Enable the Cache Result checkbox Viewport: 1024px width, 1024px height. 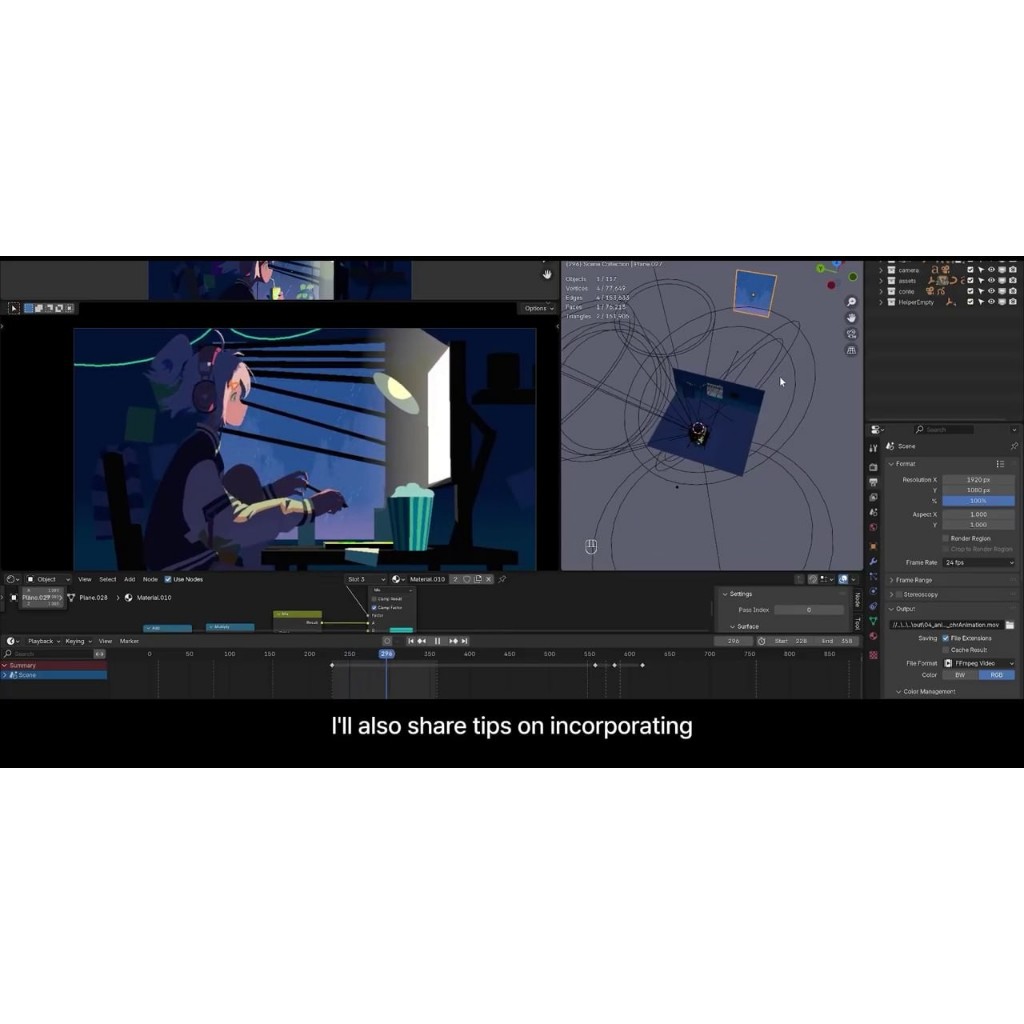(946, 650)
